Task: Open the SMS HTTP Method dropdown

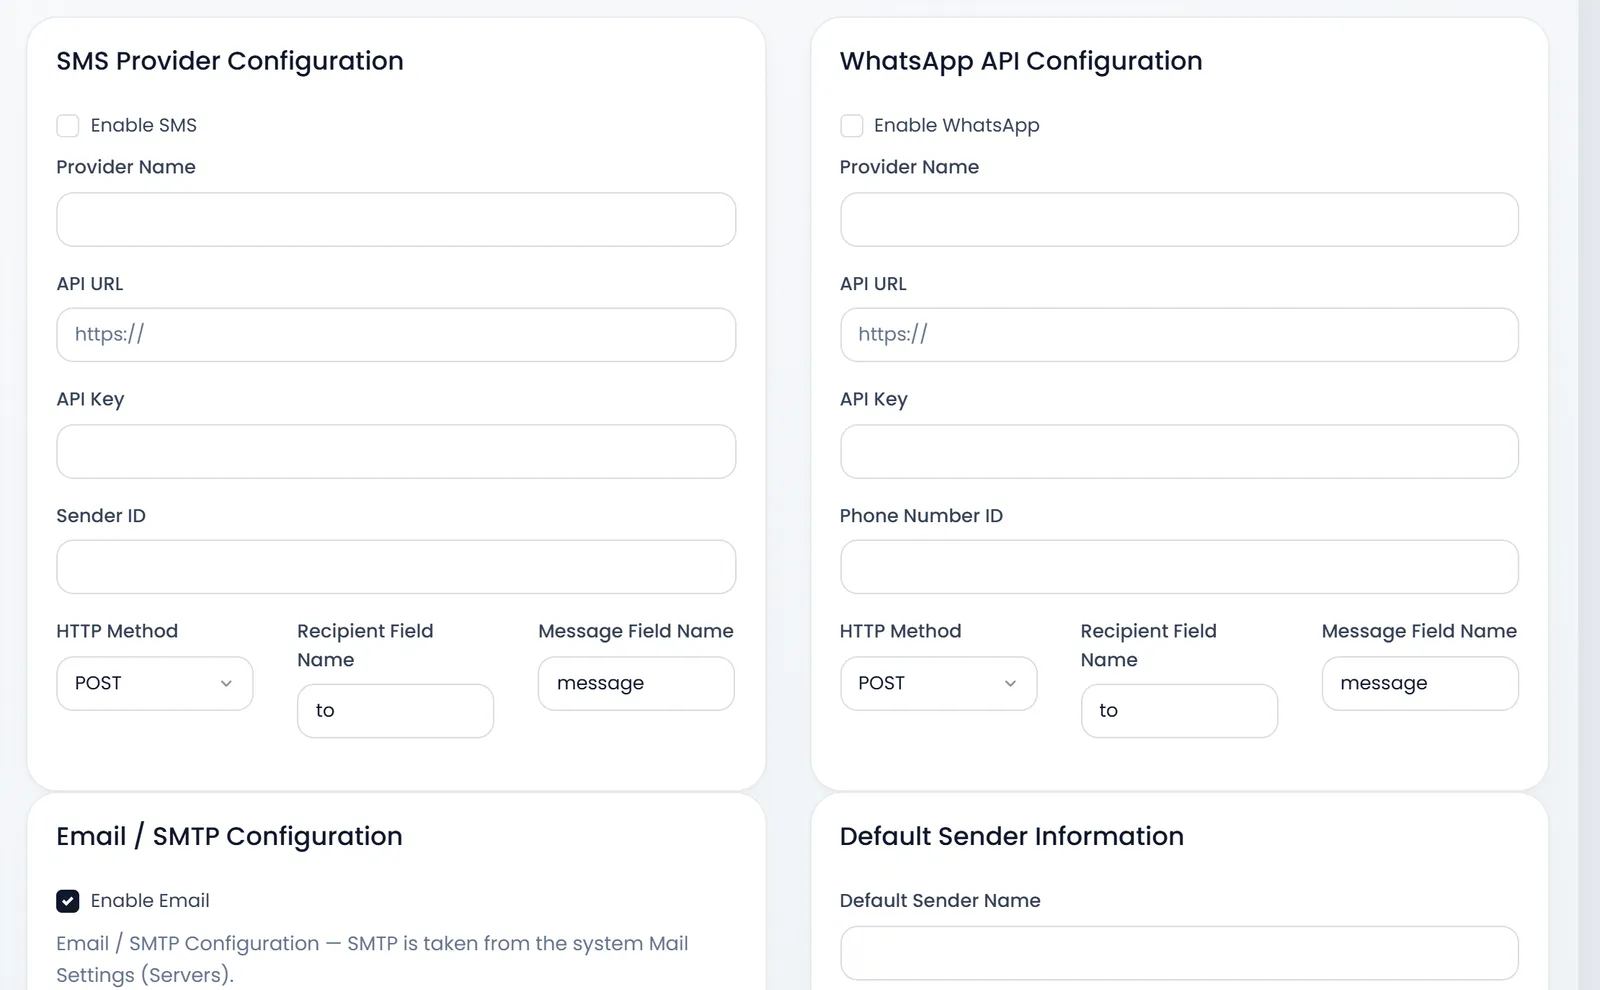Action: 155,683
